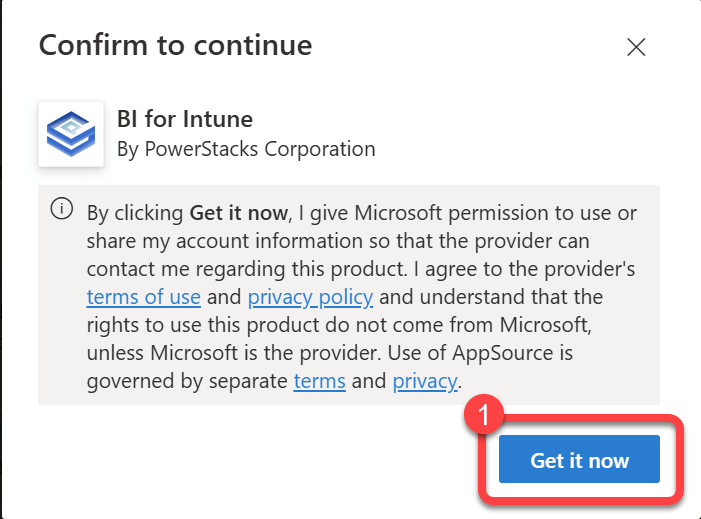Click the BI for Intune app logo
The height and width of the screenshot is (519, 701).
(70, 133)
